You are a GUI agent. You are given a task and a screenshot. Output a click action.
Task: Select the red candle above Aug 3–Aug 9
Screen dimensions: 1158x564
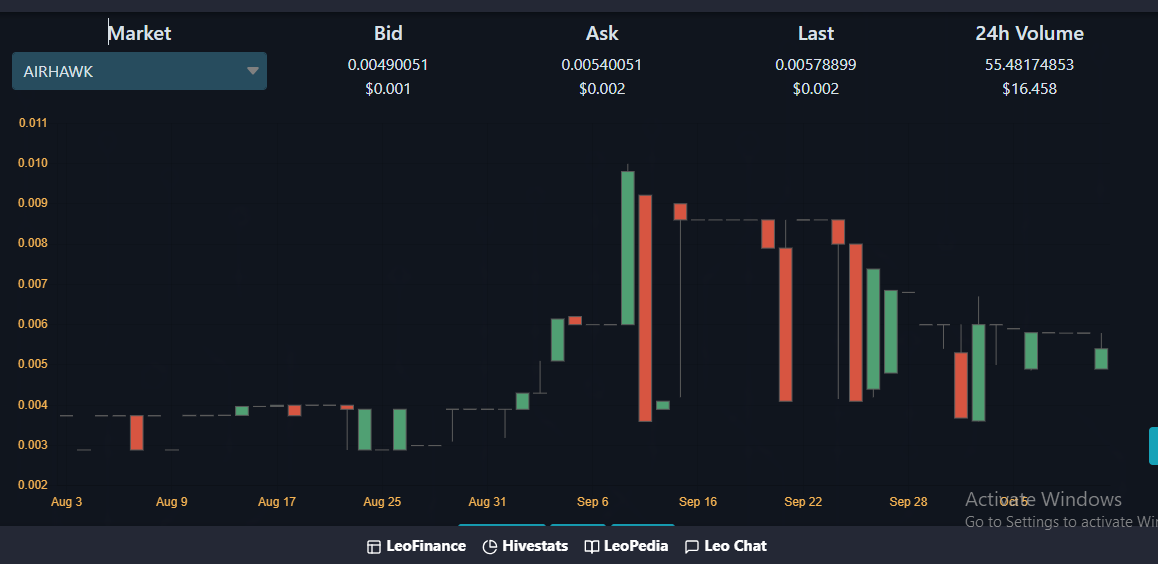[137, 433]
